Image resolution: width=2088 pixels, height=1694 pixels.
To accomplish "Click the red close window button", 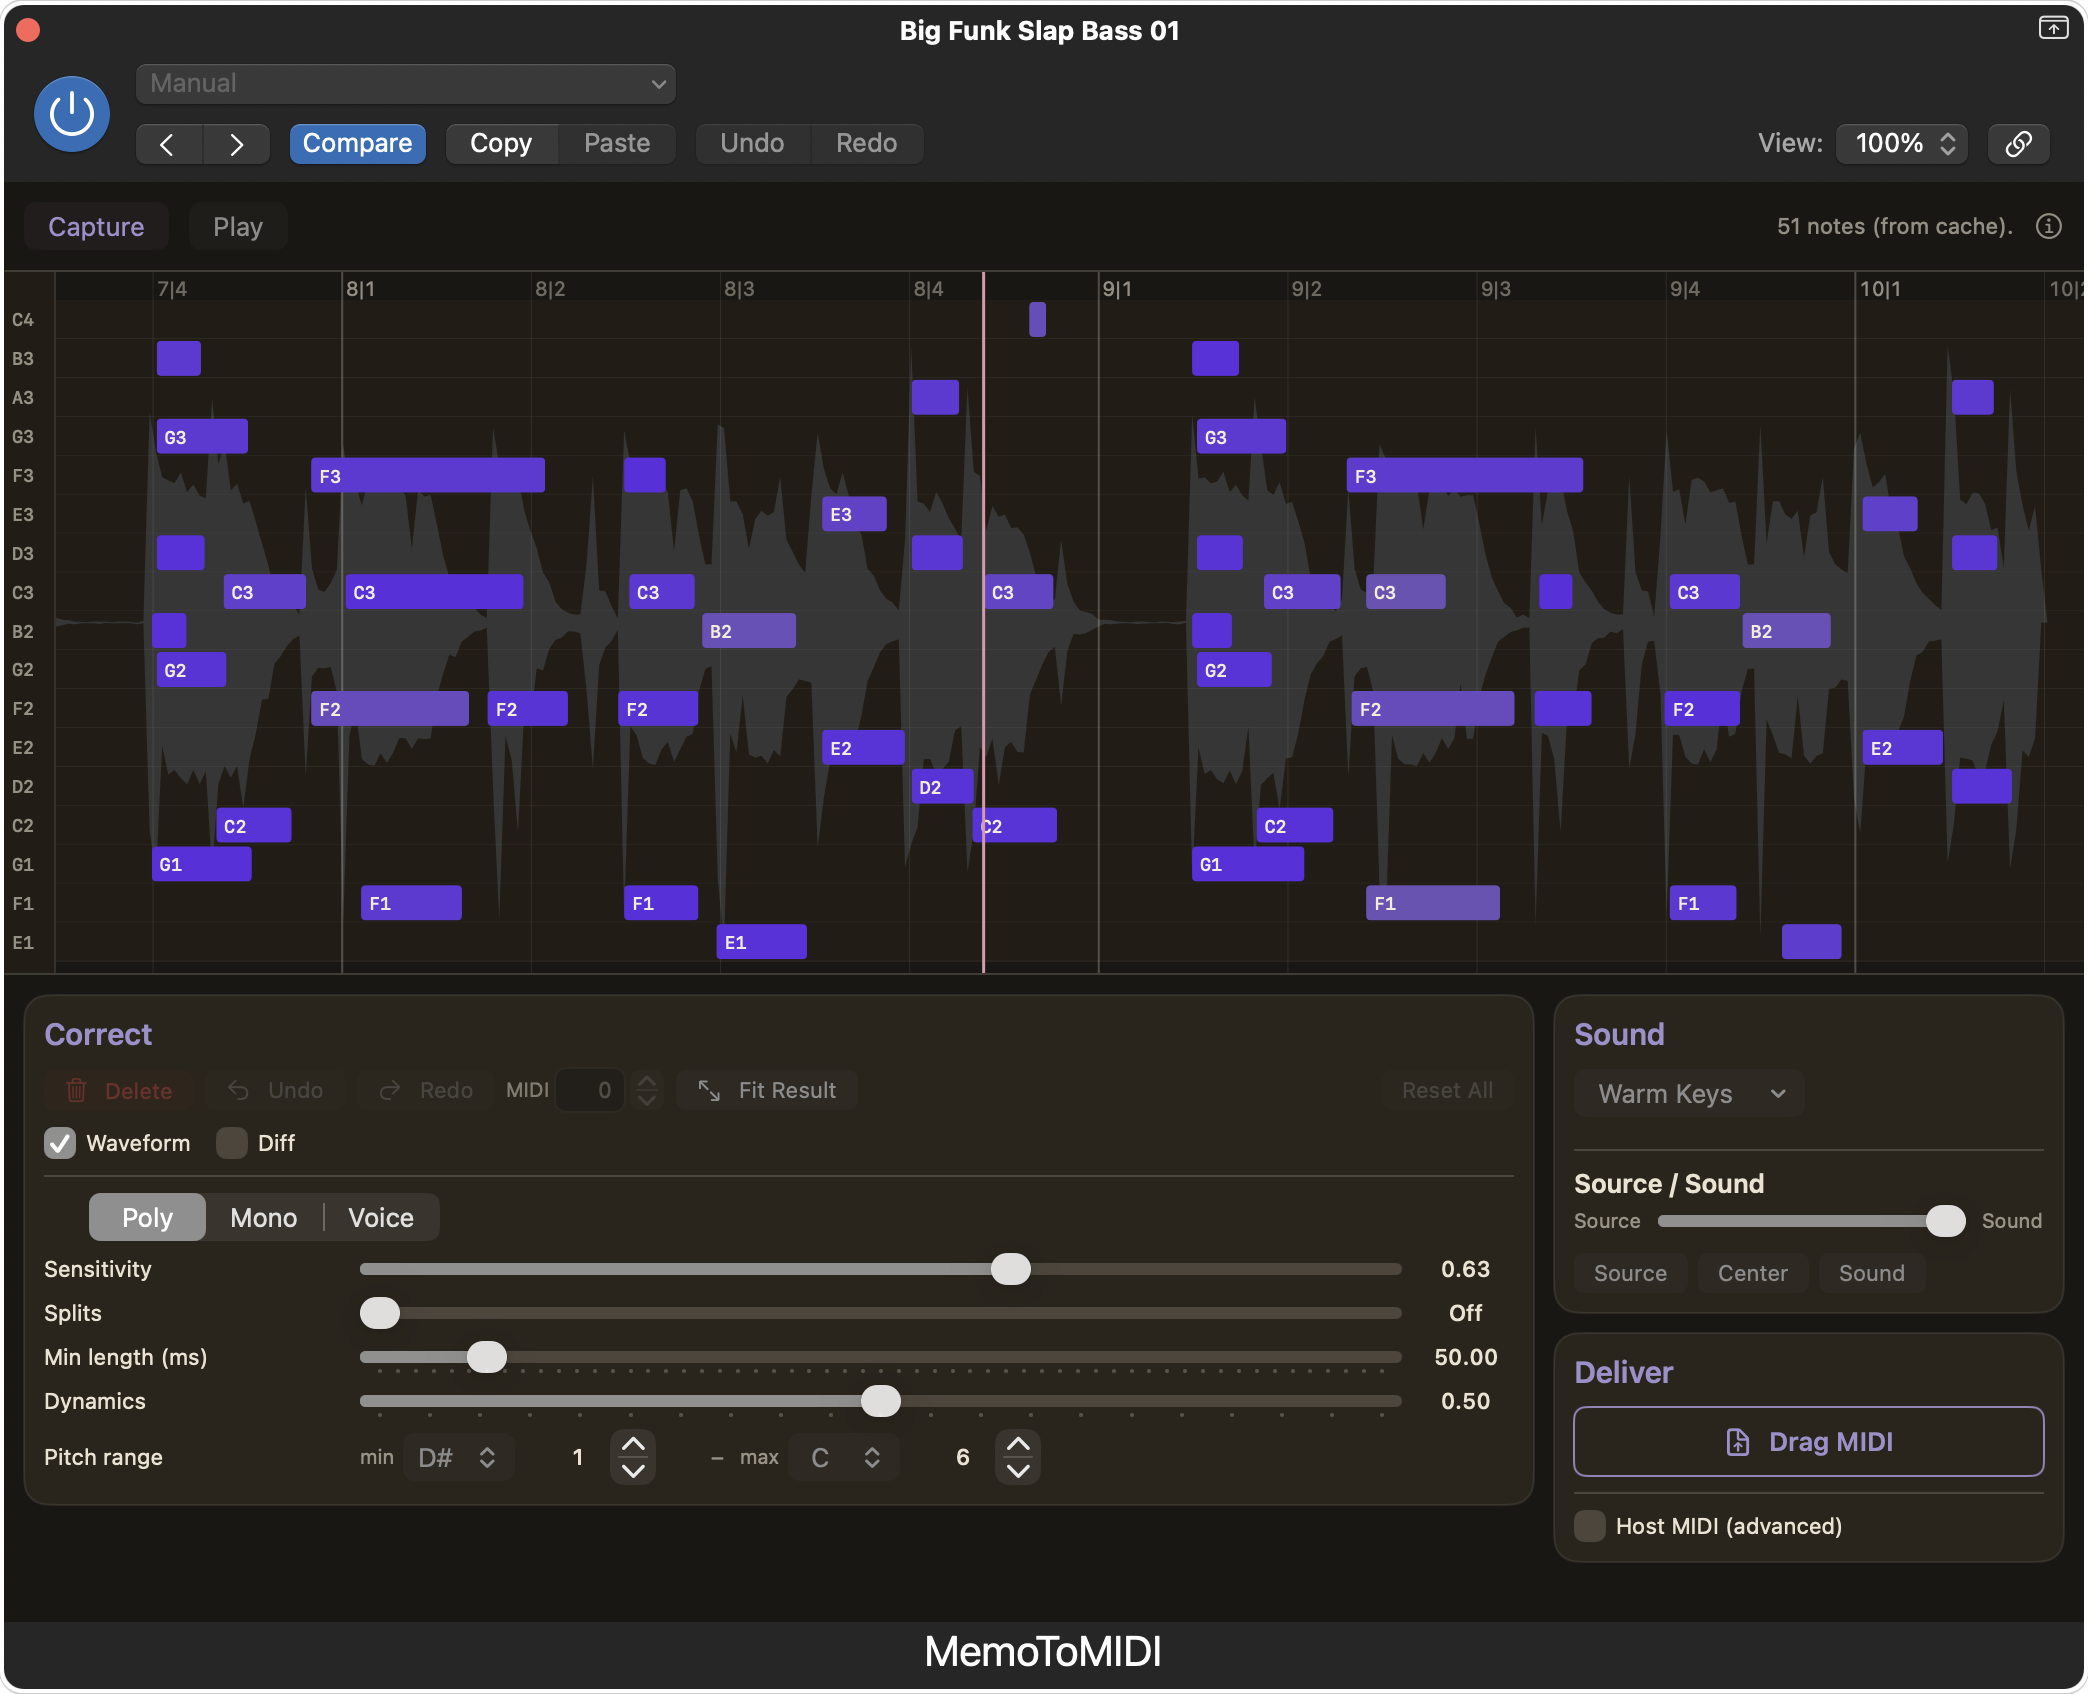I will [x=28, y=30].
